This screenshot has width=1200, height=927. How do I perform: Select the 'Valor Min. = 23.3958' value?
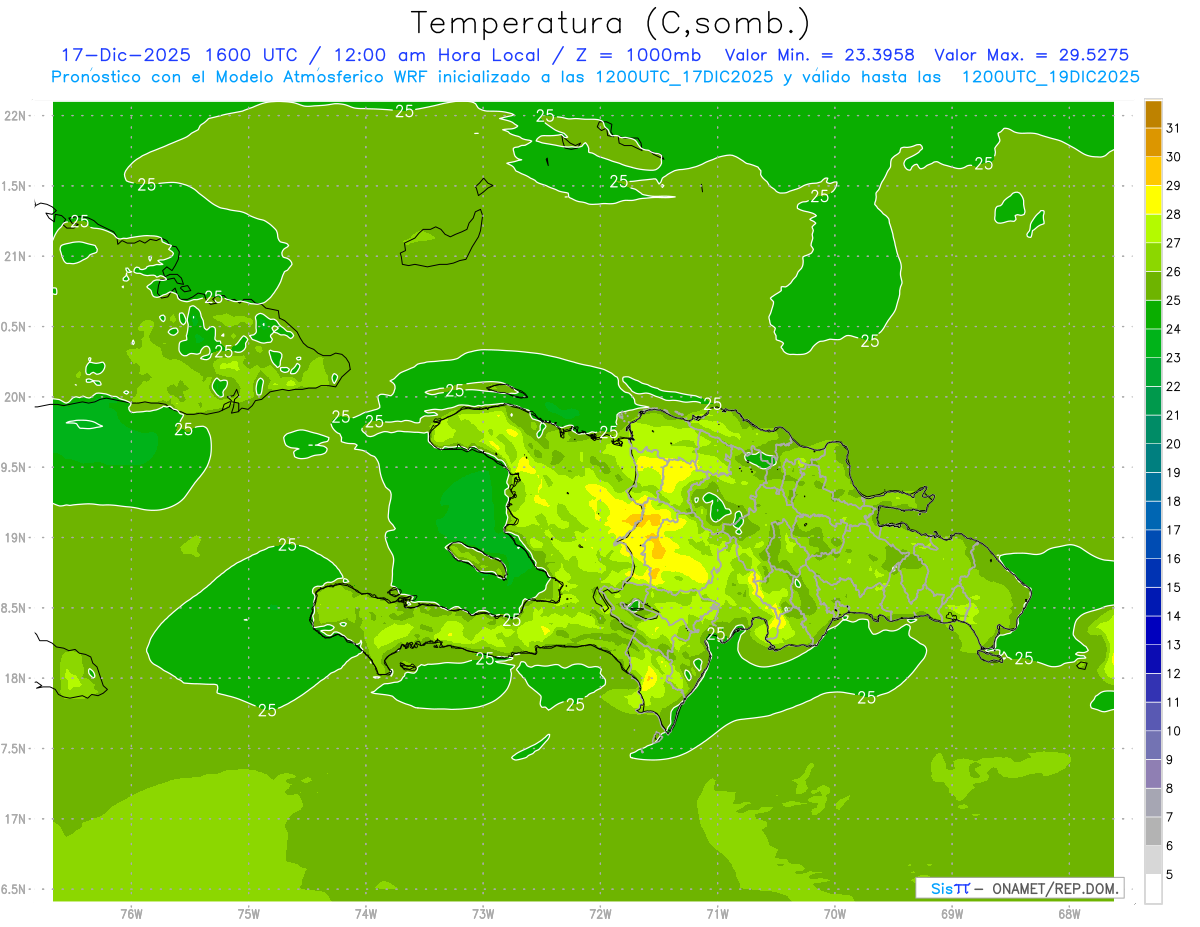pyautogui.click(x=819, y=55)
